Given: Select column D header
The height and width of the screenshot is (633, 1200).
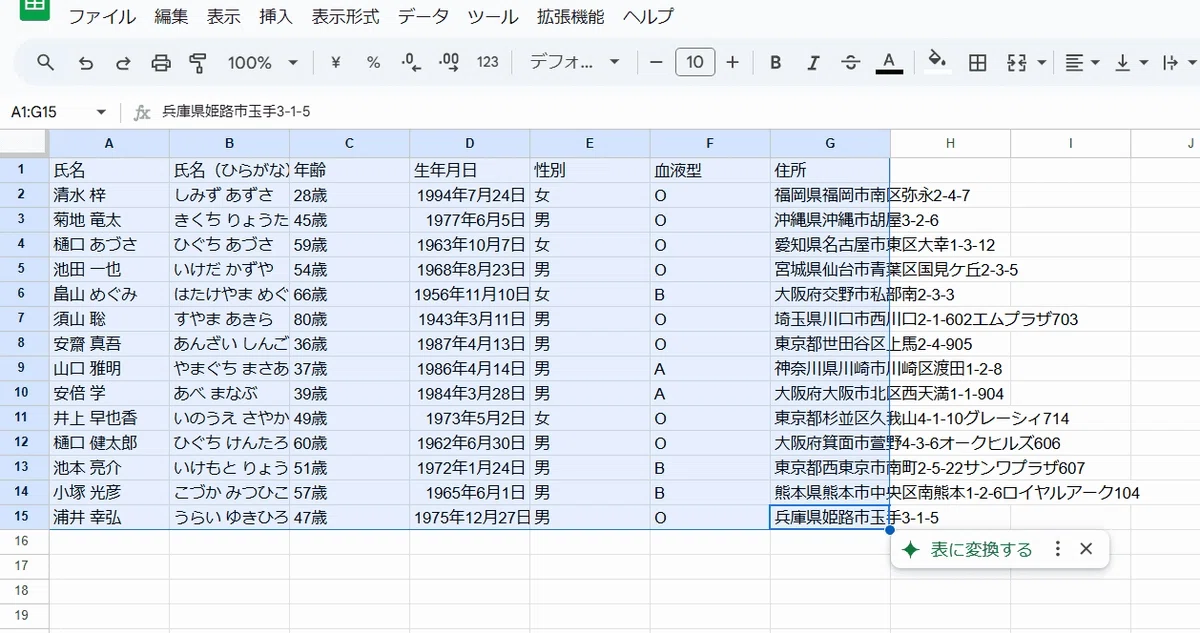Looking at the screenshot, I should [469, 143].
